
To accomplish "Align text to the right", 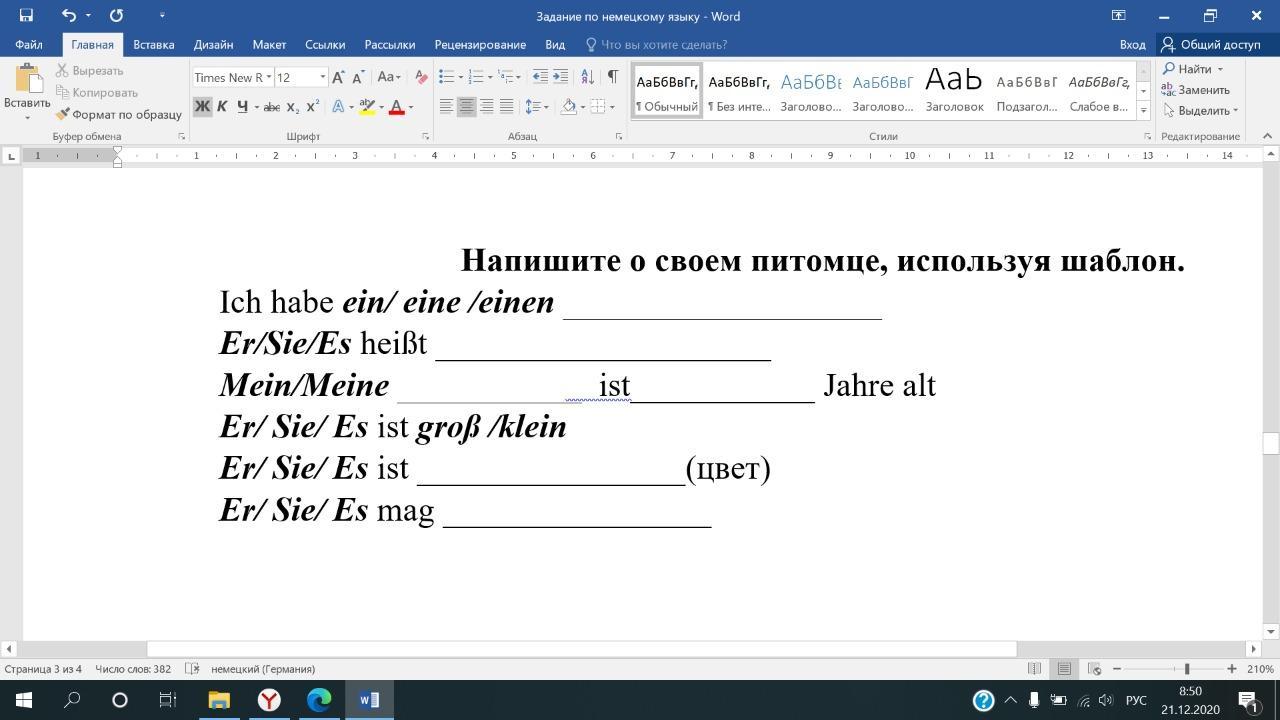I will [x=486, y=107].
